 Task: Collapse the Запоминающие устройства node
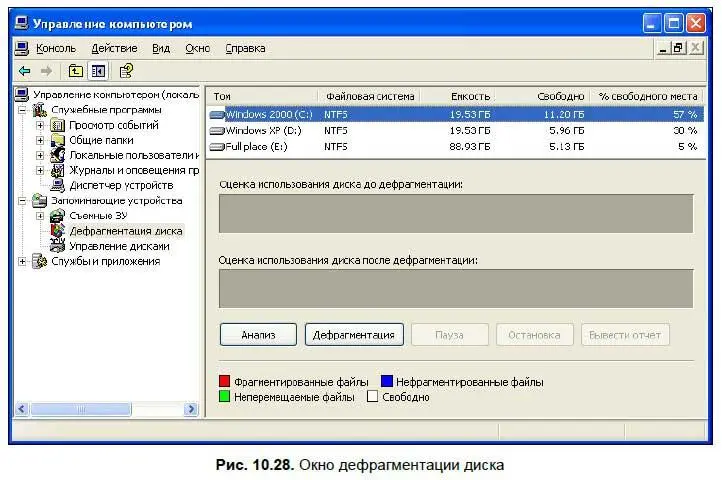[x=22, y=201]
